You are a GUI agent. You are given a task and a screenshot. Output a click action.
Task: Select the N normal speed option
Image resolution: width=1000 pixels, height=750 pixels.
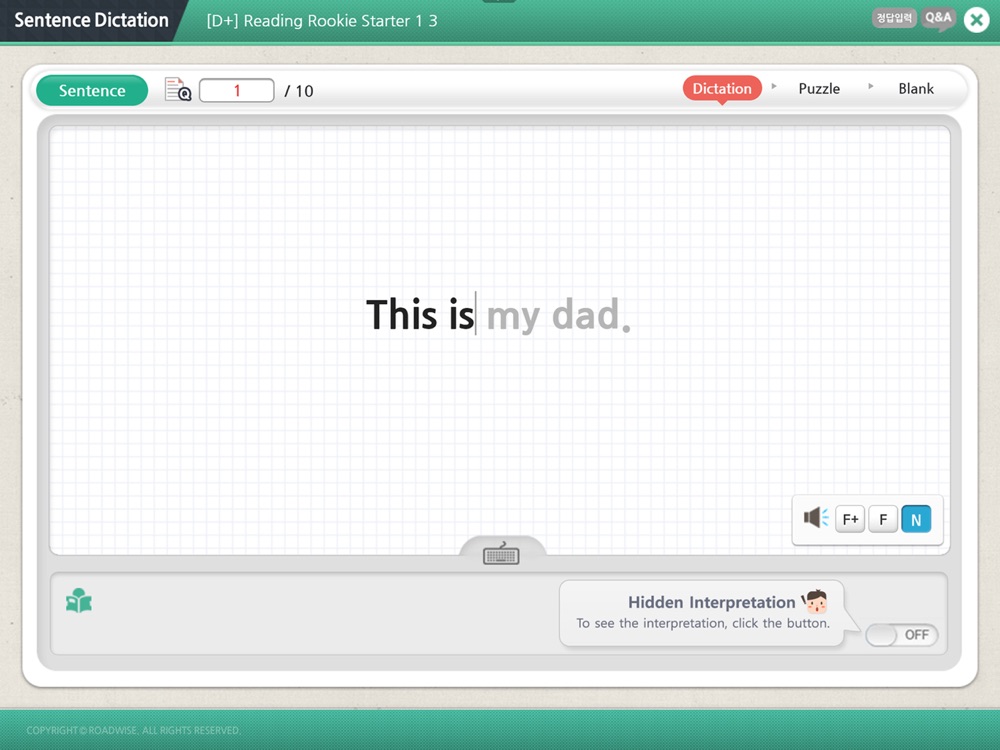pos(916,519)
